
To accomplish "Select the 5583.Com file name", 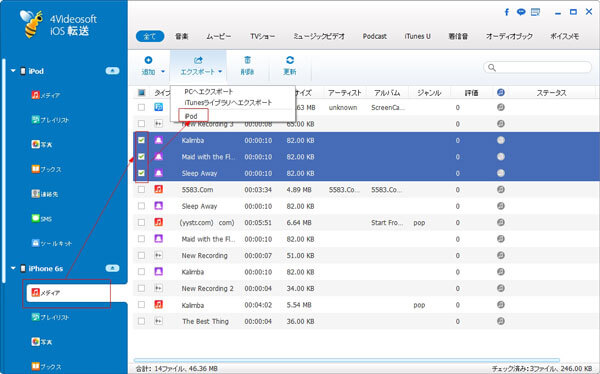I will point(197,189).
